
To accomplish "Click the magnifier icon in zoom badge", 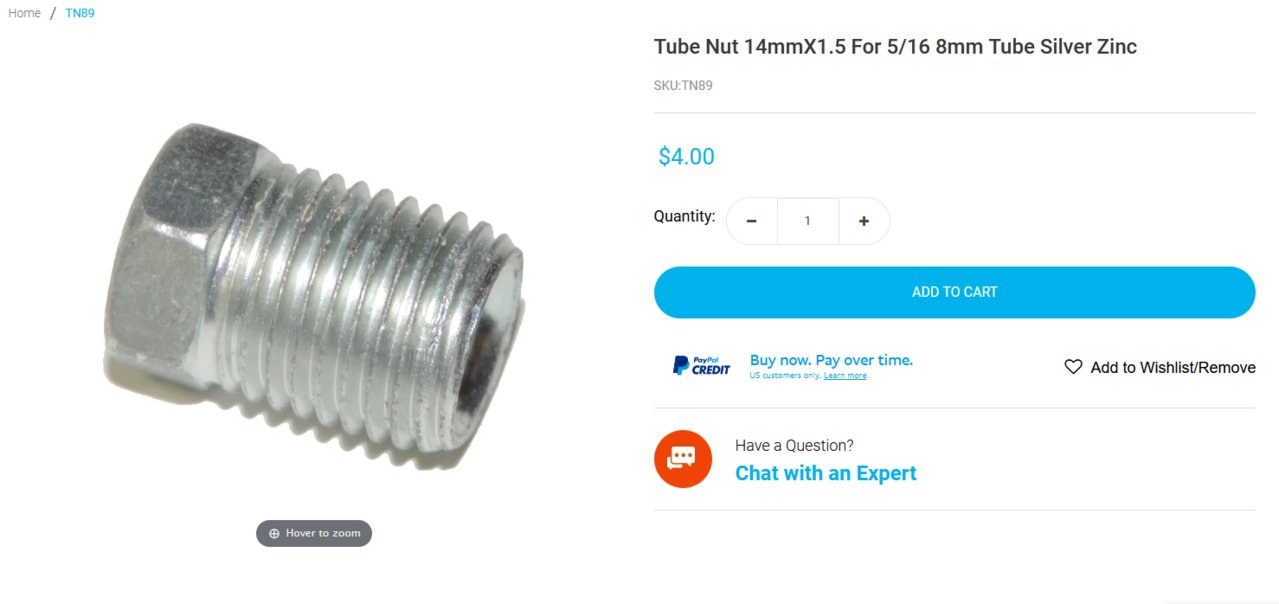I will pos(274,534).
